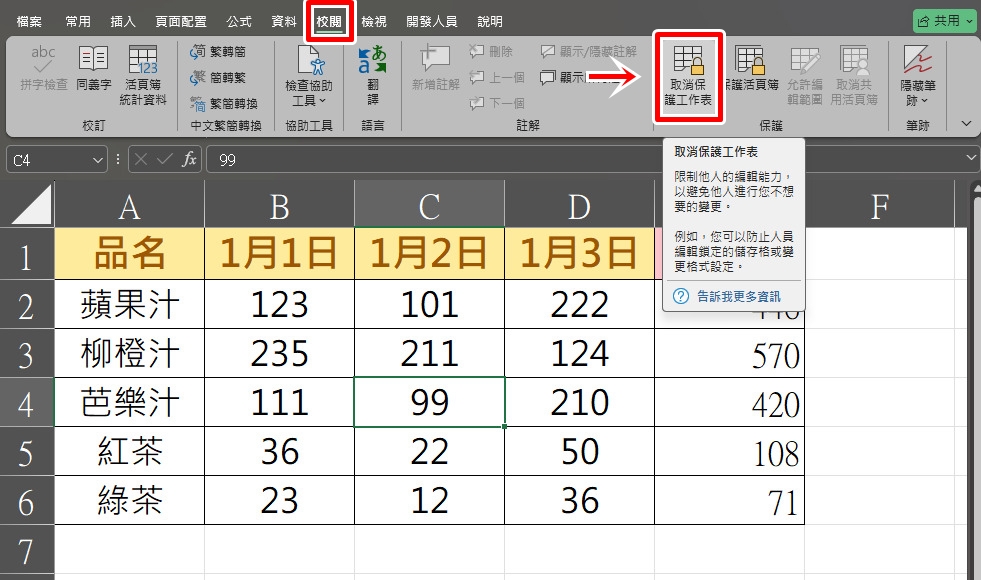Click the 柳橙汁 cell
This screenshot has width=981, height=580.
tap(130, 354)
